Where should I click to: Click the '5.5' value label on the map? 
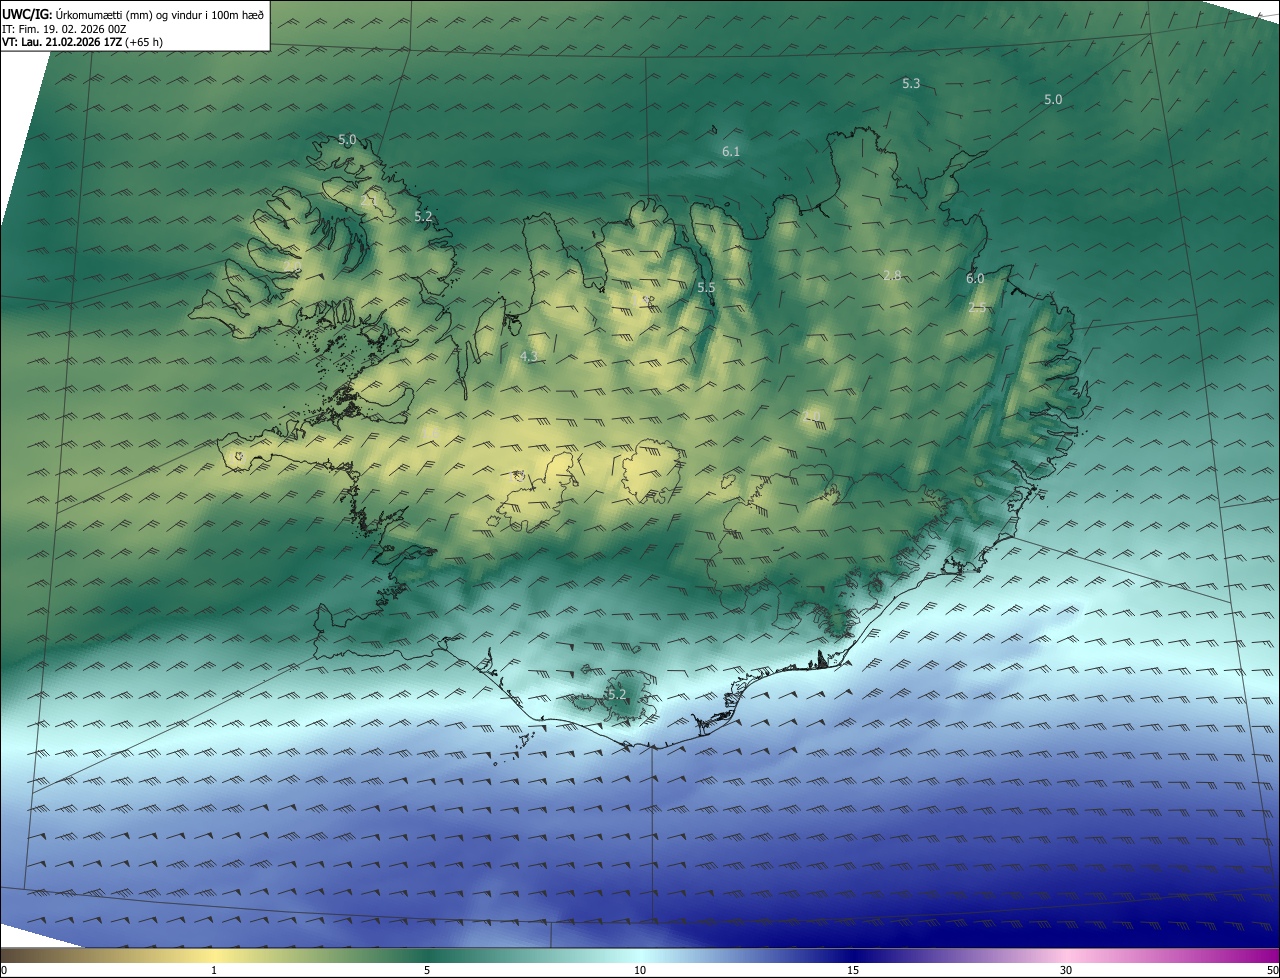tap(706, 287)
